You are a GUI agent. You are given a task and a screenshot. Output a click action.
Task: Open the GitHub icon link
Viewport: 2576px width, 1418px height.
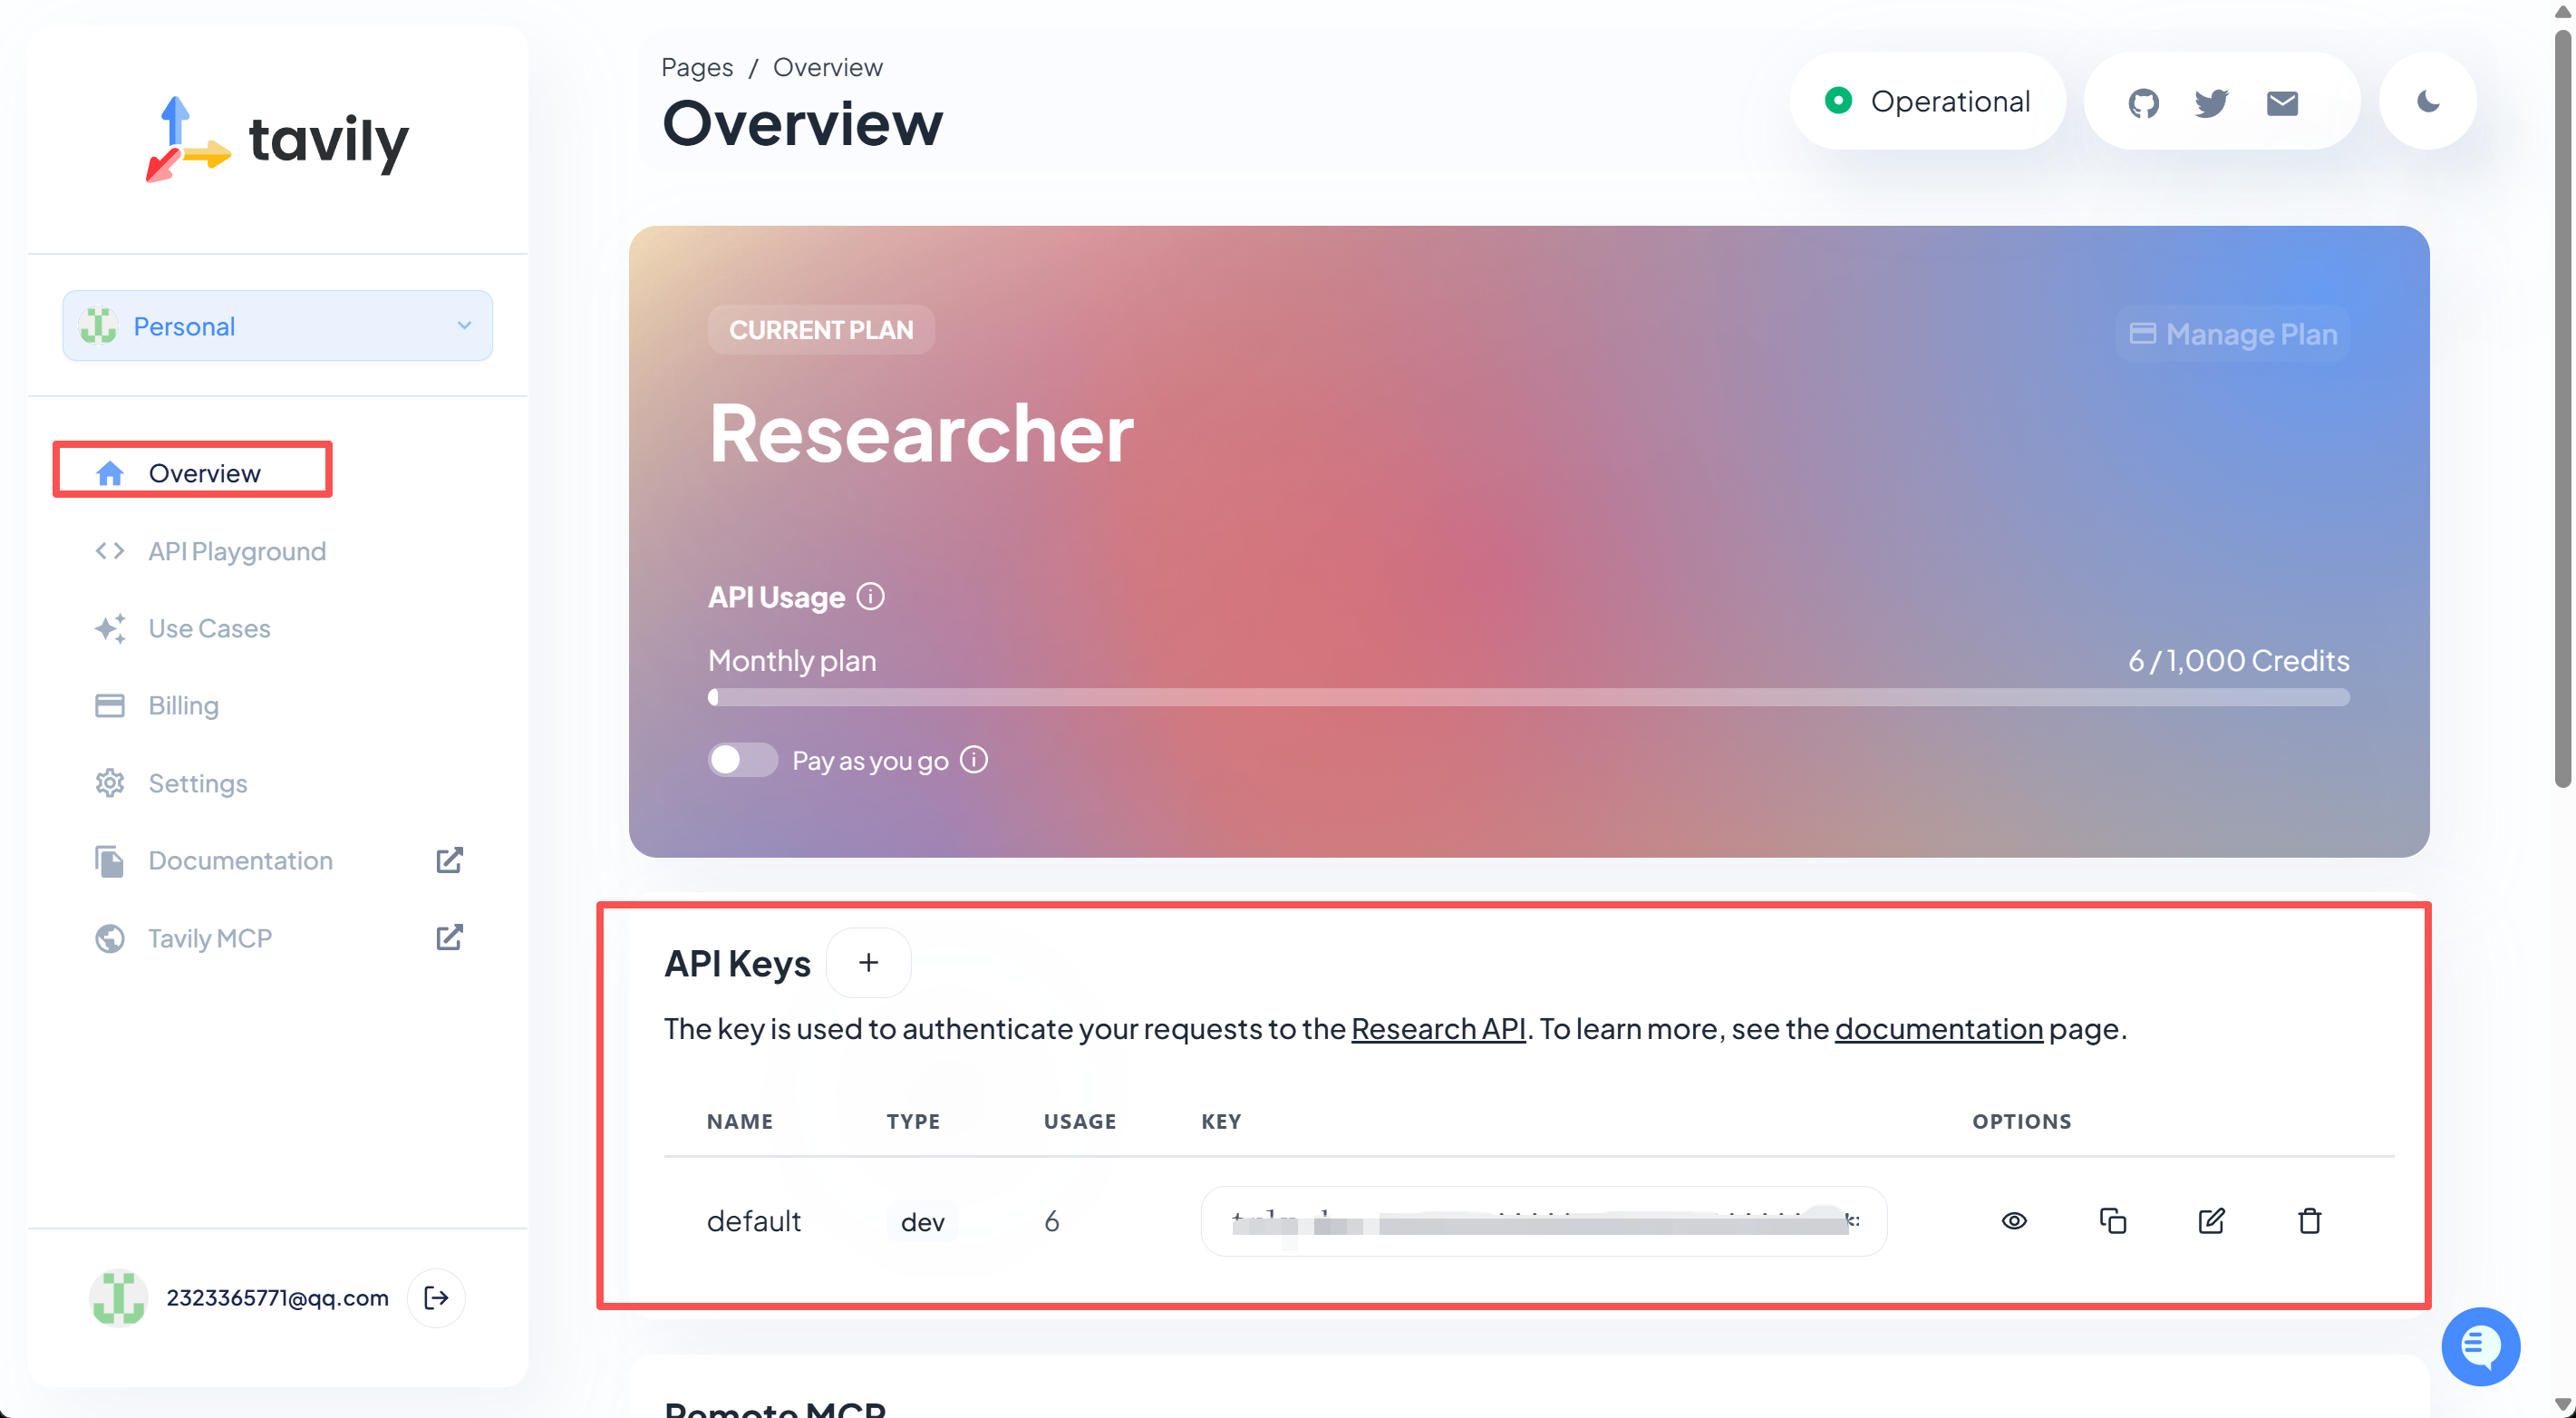2143,102
